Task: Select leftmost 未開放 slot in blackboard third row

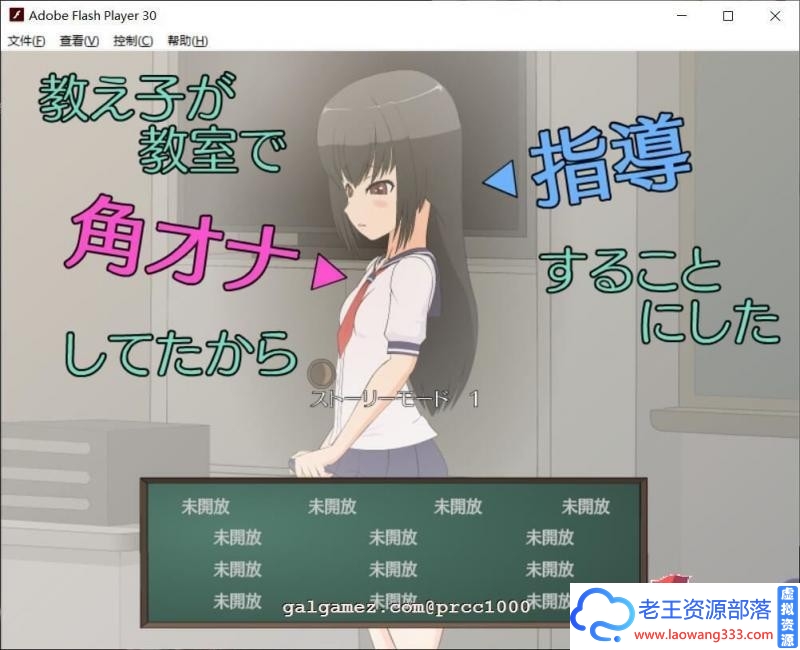Action: tap(237, 569)
